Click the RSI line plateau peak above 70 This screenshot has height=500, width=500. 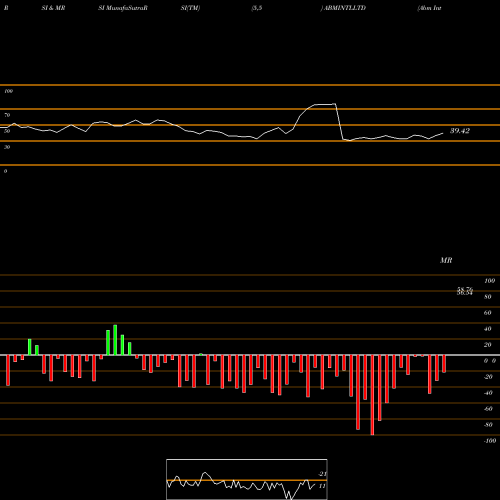coord(324,104)
